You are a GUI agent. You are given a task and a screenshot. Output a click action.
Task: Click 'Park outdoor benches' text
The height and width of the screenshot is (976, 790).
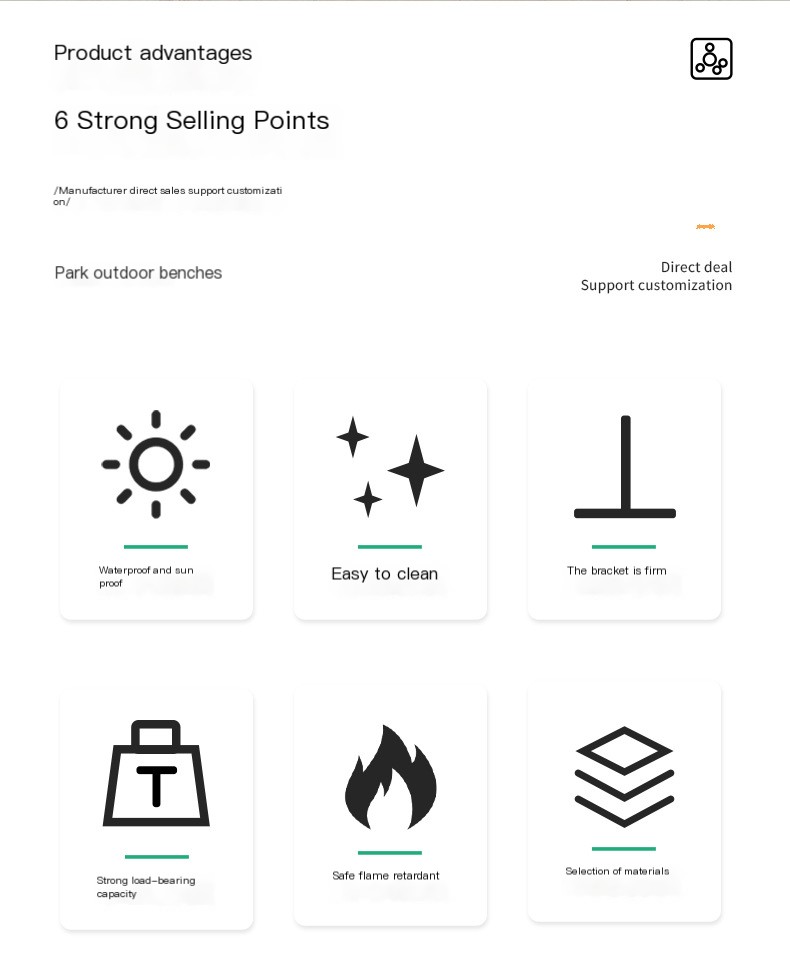click(138, 273)
